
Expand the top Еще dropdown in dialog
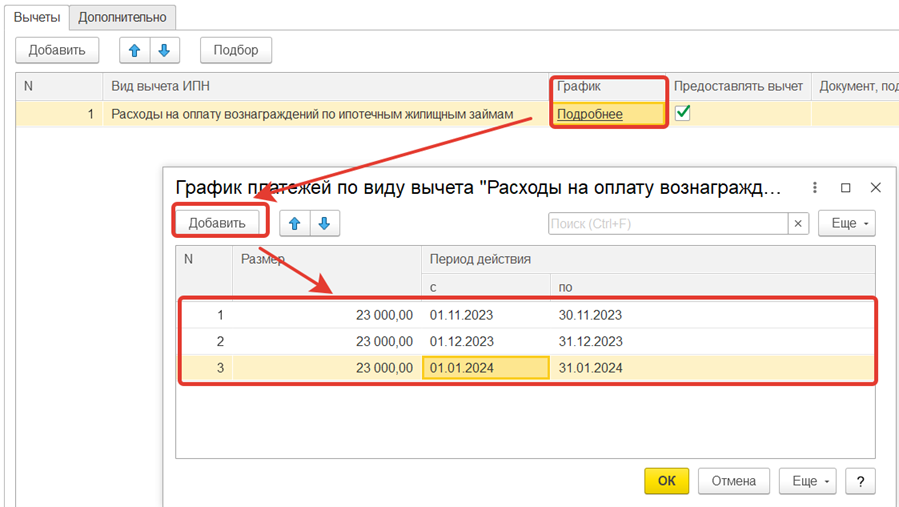click(846, 223)
